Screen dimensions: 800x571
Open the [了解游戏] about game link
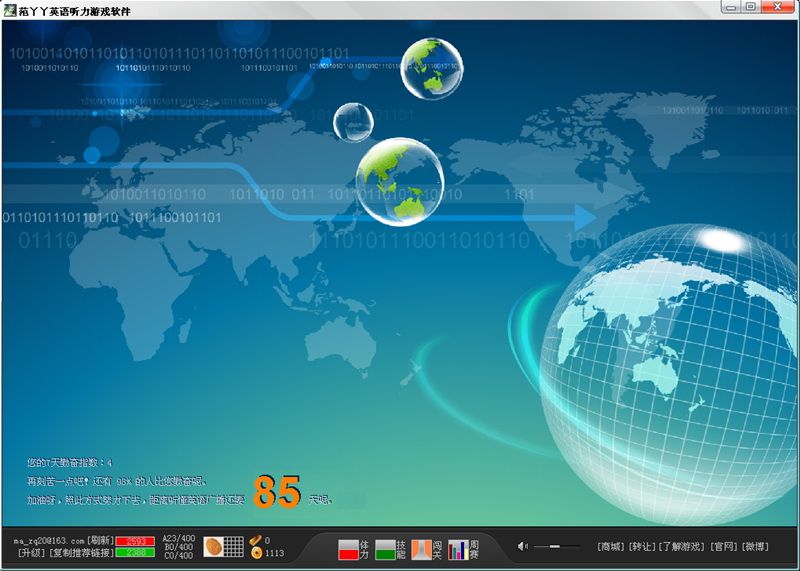682,547
